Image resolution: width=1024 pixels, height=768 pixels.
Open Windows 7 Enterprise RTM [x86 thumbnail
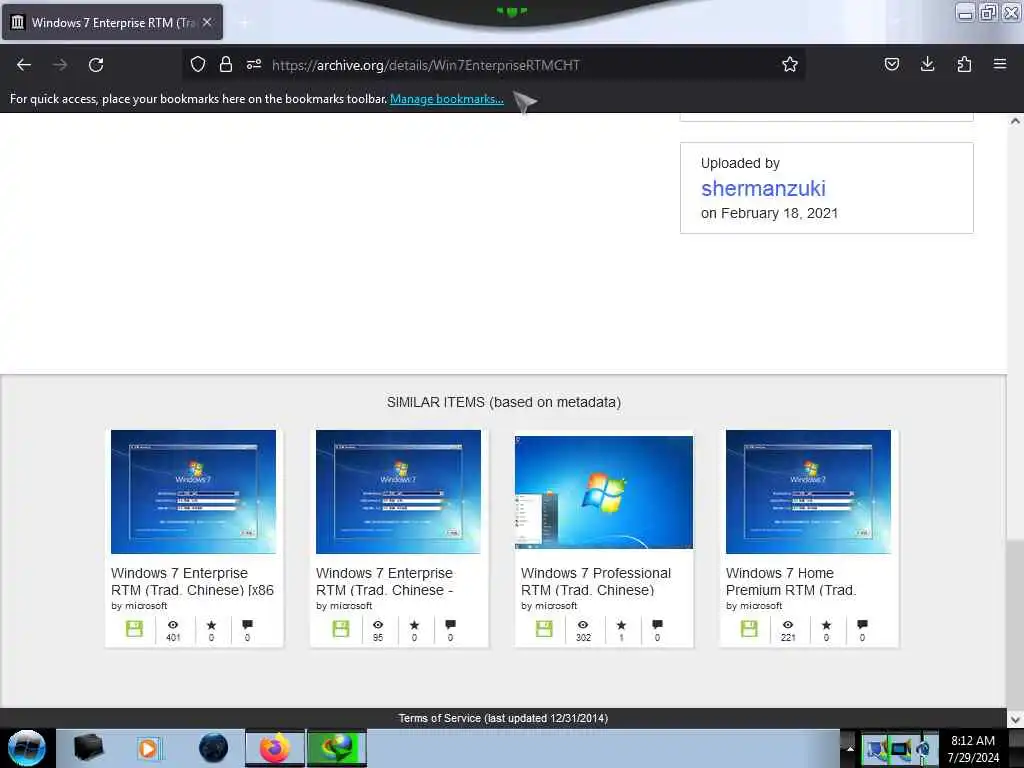pos(193,491)
